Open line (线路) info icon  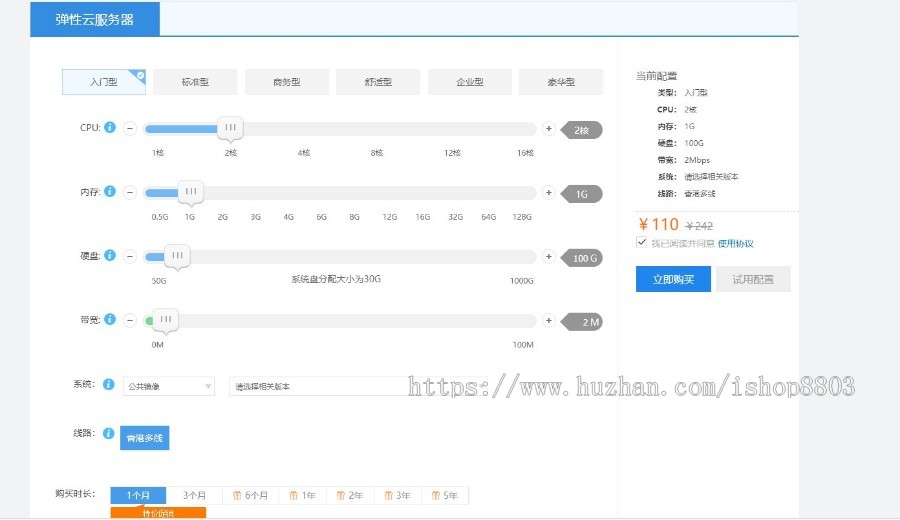(108, 433)
